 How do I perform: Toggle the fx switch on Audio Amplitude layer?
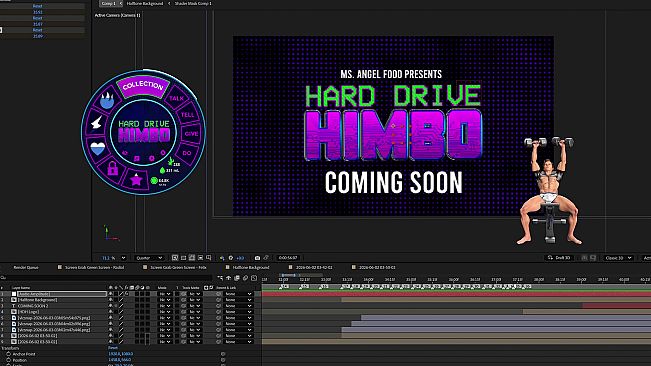tap(127, 294)
